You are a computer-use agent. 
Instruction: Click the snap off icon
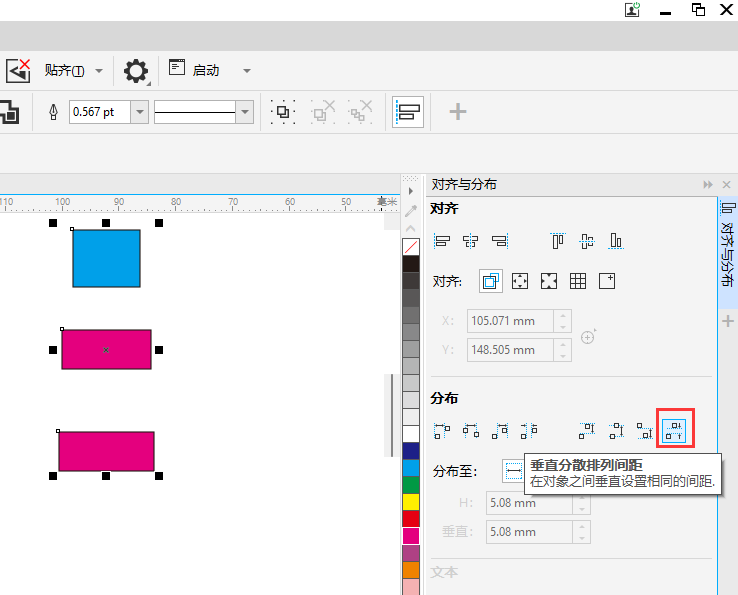pyautogui.click(x=18, y=71)
